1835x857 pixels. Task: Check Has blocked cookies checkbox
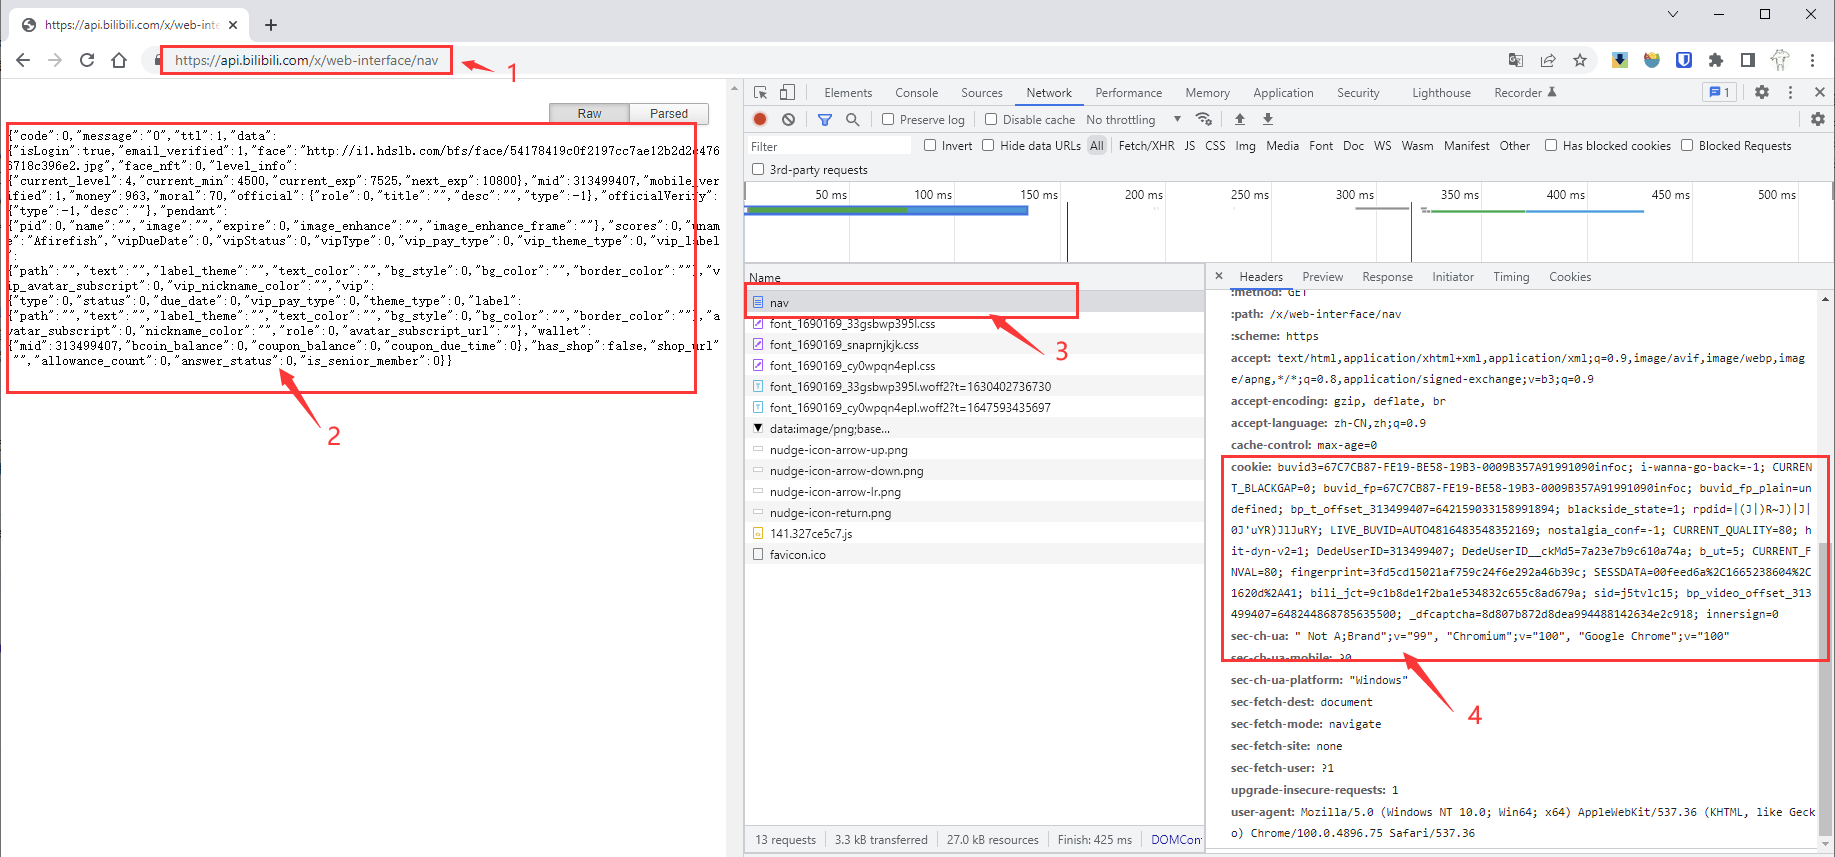[1551, 145]
